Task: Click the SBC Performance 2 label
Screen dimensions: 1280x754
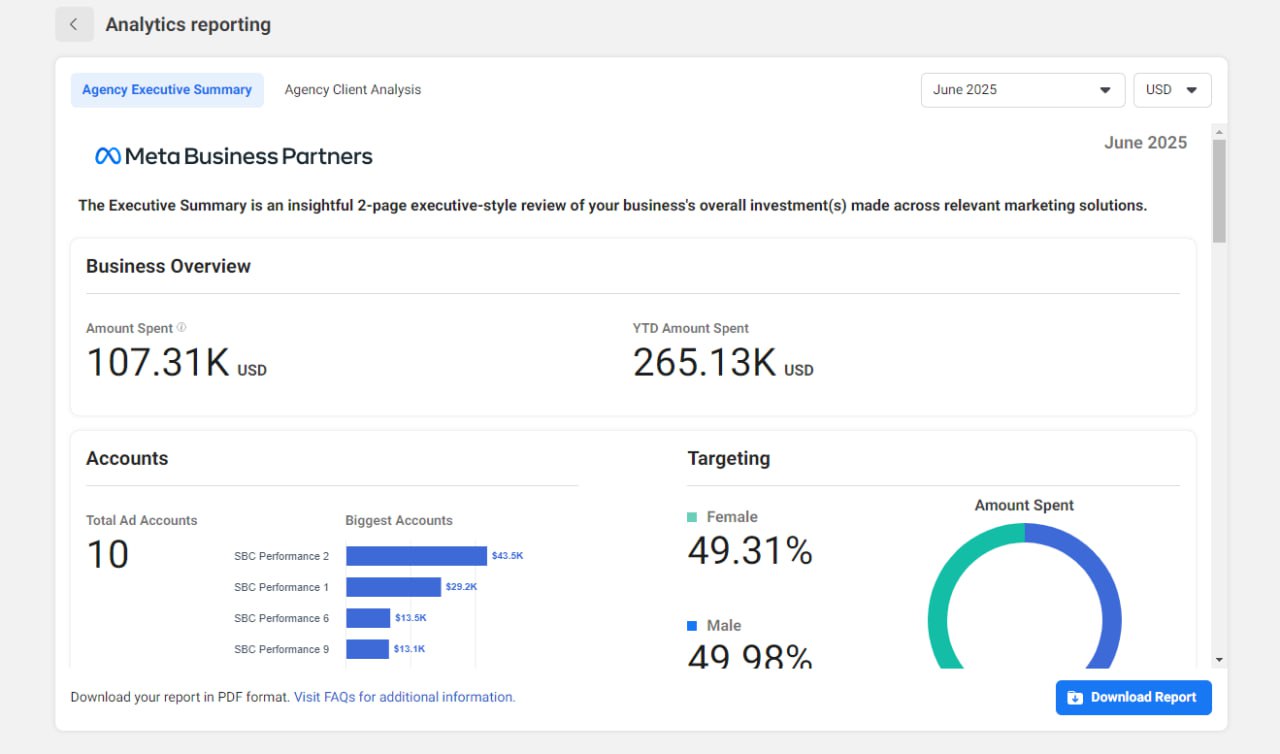Action: pos(282,556)
